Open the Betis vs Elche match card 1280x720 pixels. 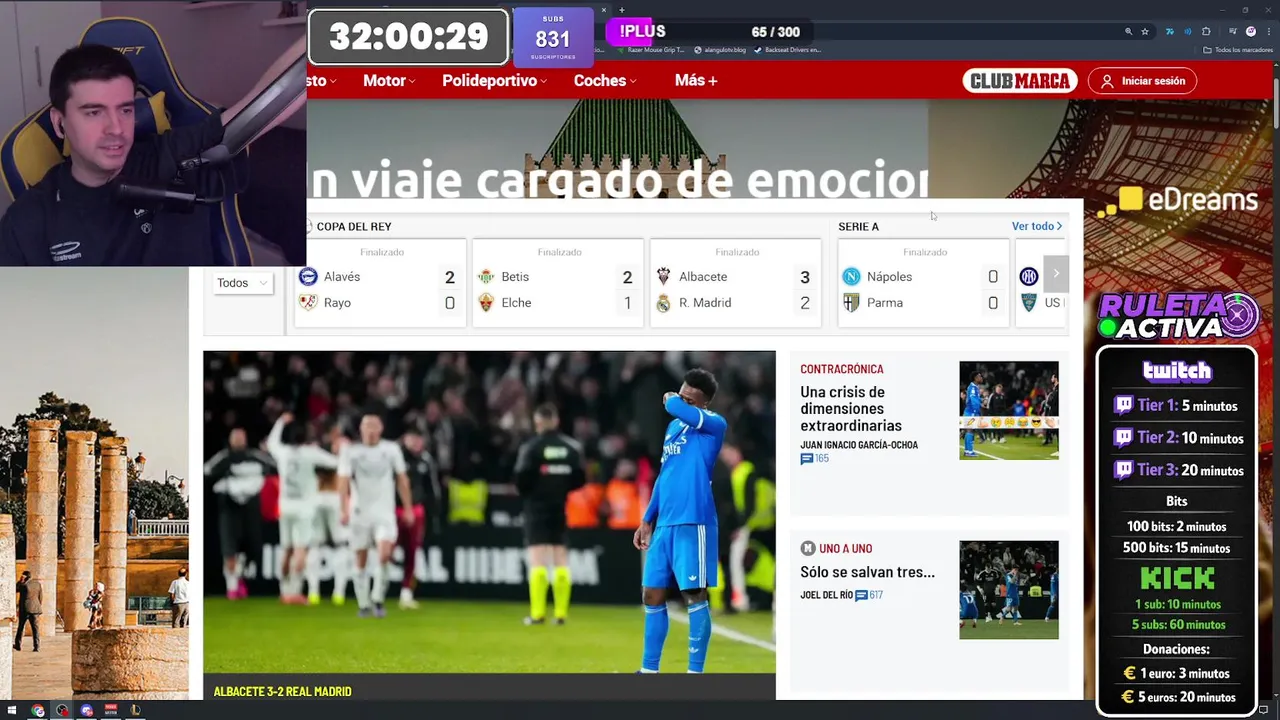[x=559, y=283]
